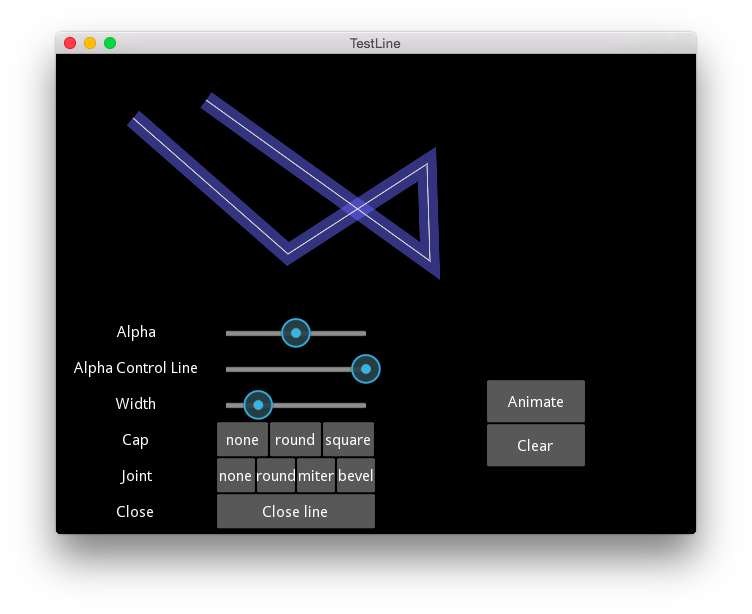Click the left end of Alpha Control Line track

229,369
